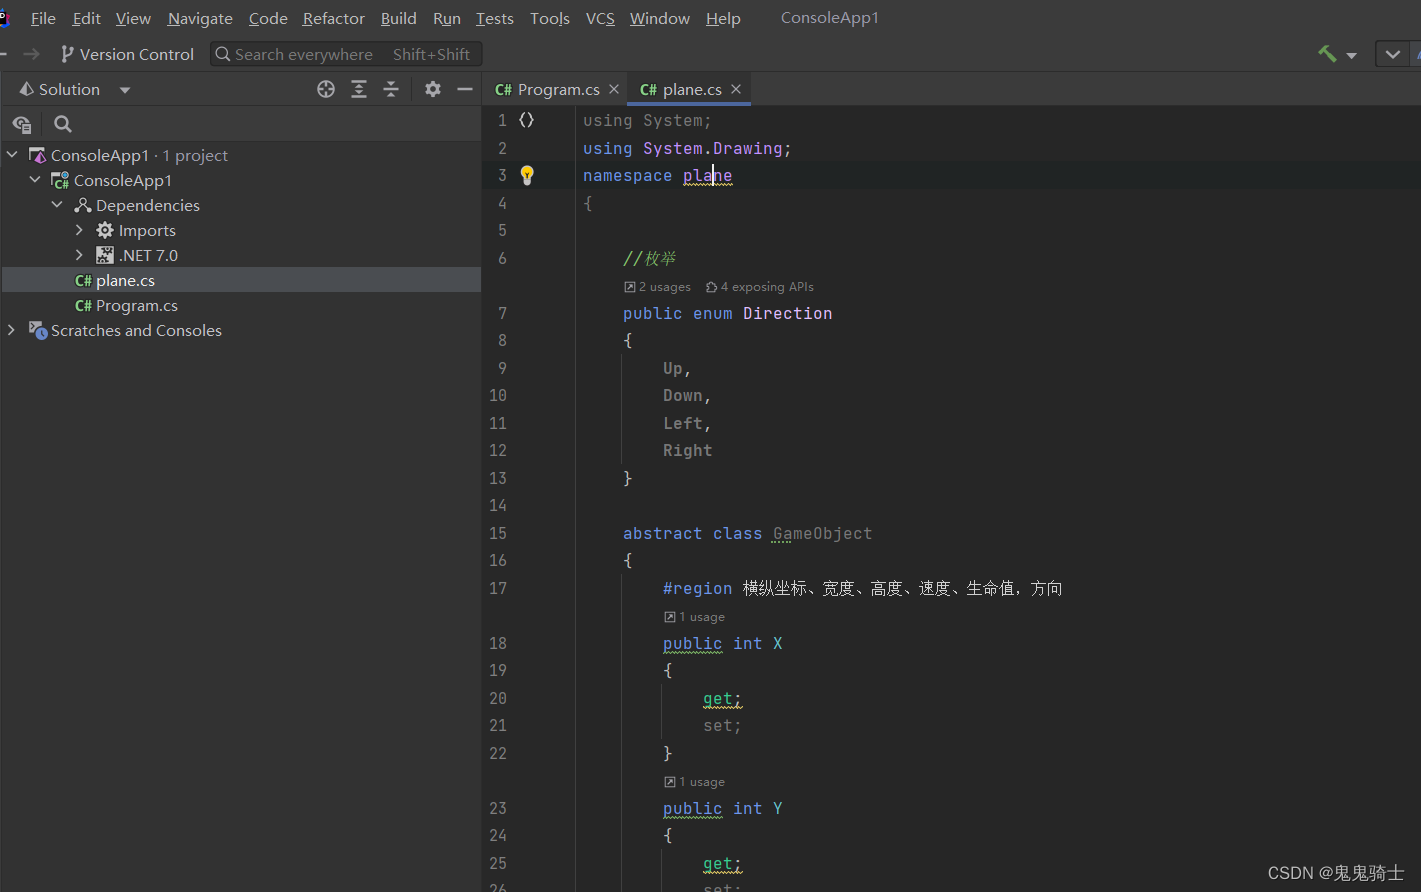Image resolution: width=1421 pixels, height=892 pixels.
Task: Click the Expand All icon in Solution panel
Action: (x=359, y=89)
